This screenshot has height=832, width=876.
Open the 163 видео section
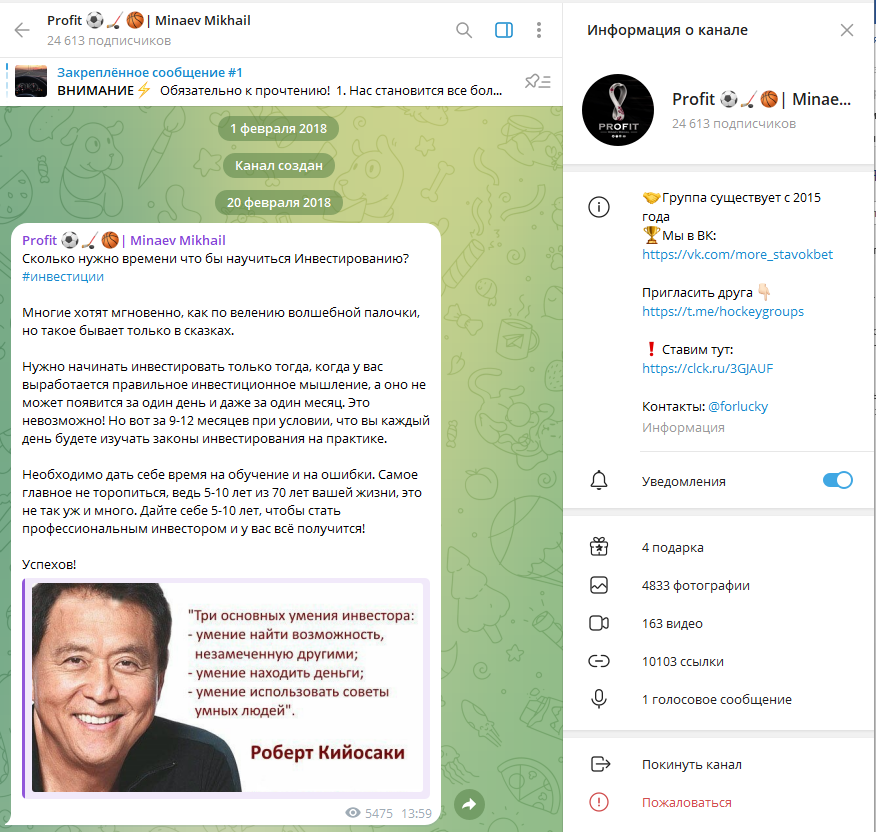(x=720, y=624)
